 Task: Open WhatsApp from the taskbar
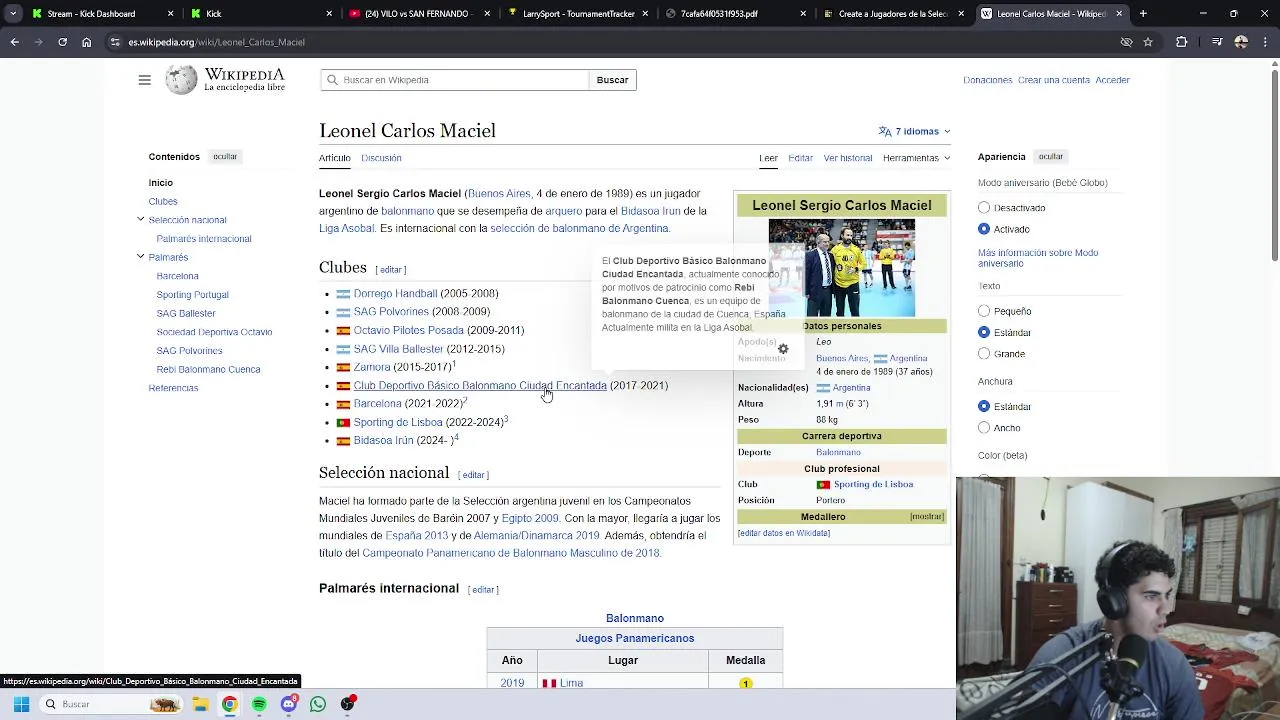318,704
